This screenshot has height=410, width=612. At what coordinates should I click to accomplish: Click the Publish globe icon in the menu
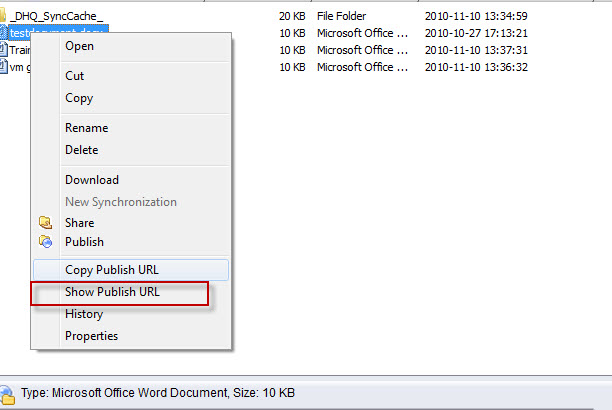point(45,242)
